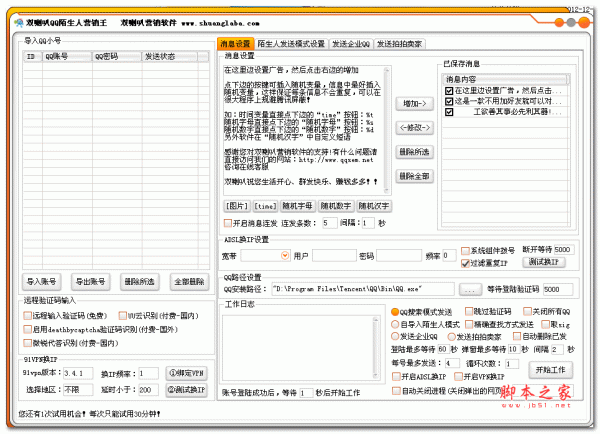Click 开始工作 button

(551, 370)
